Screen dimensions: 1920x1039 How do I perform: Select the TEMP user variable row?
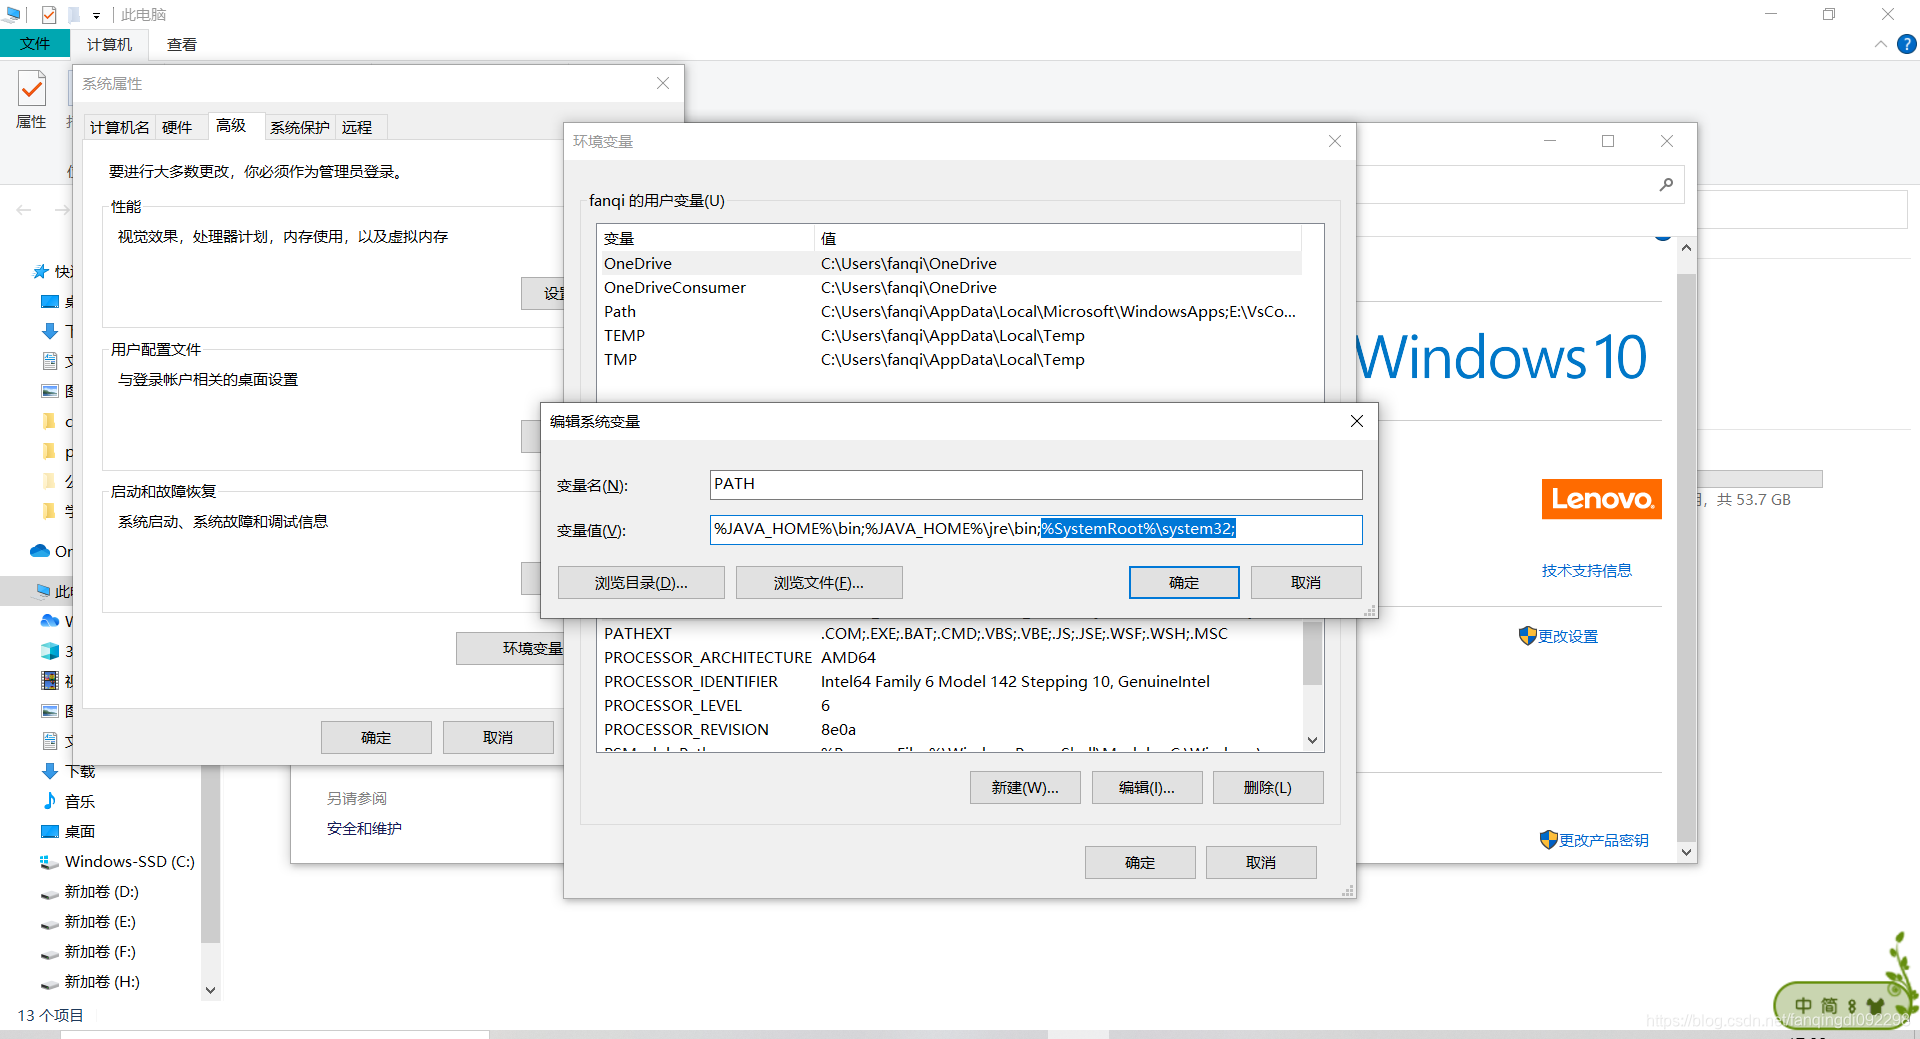tap(950, 335)
